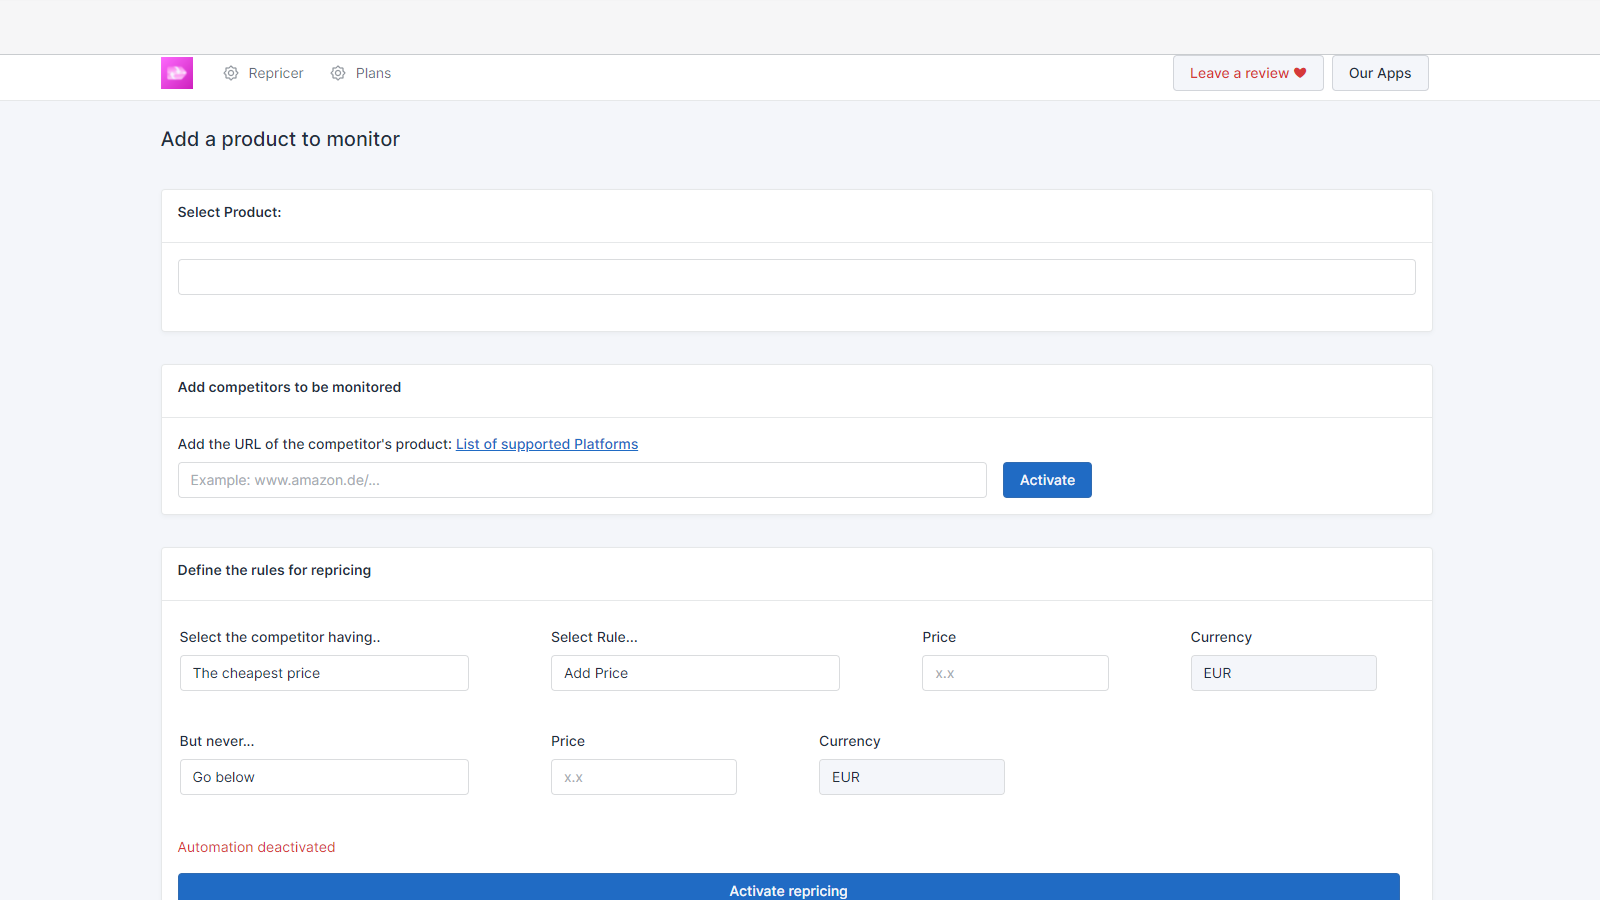Click the gear icon beside Plans
Screen dimensions: 1600x900
coord(338,73)
